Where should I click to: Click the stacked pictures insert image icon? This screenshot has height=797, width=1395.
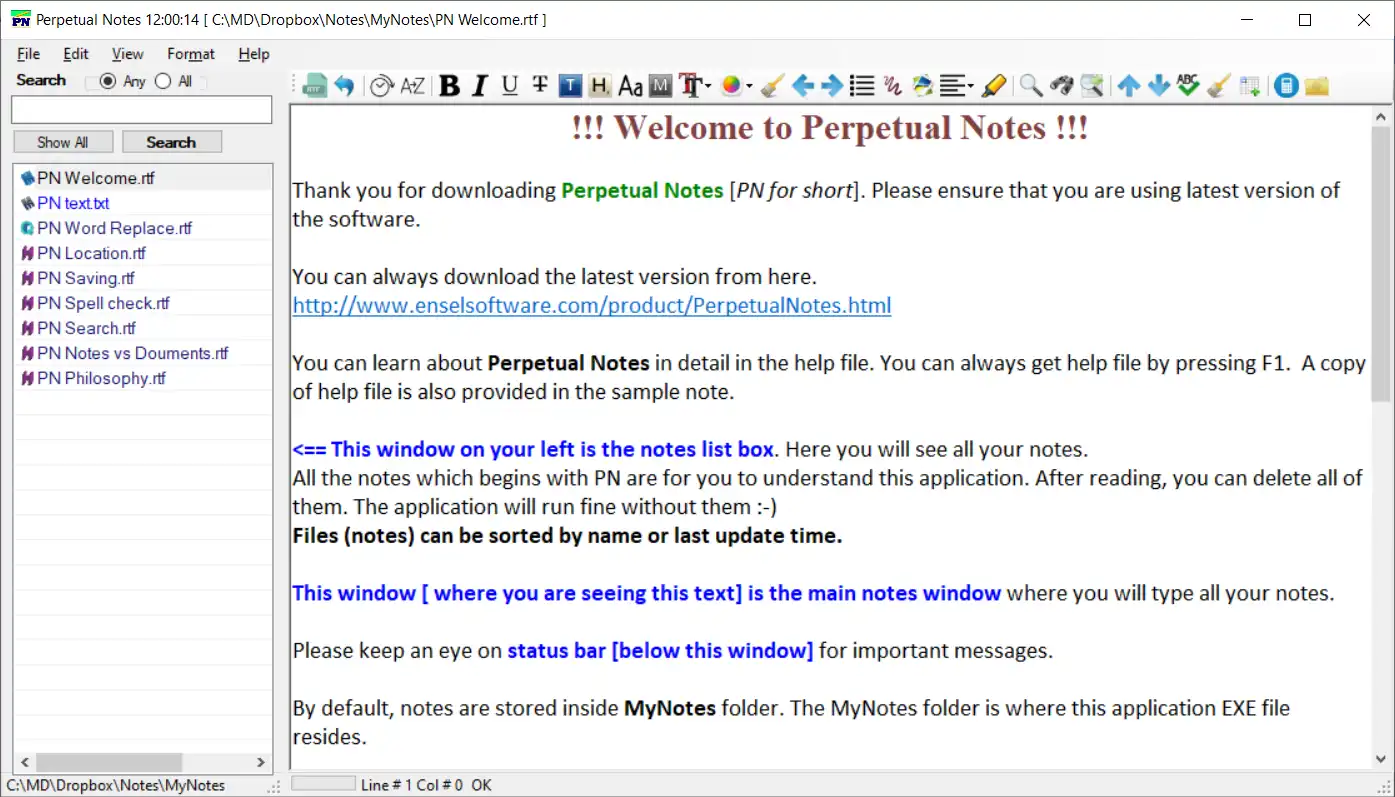[923, 86]
